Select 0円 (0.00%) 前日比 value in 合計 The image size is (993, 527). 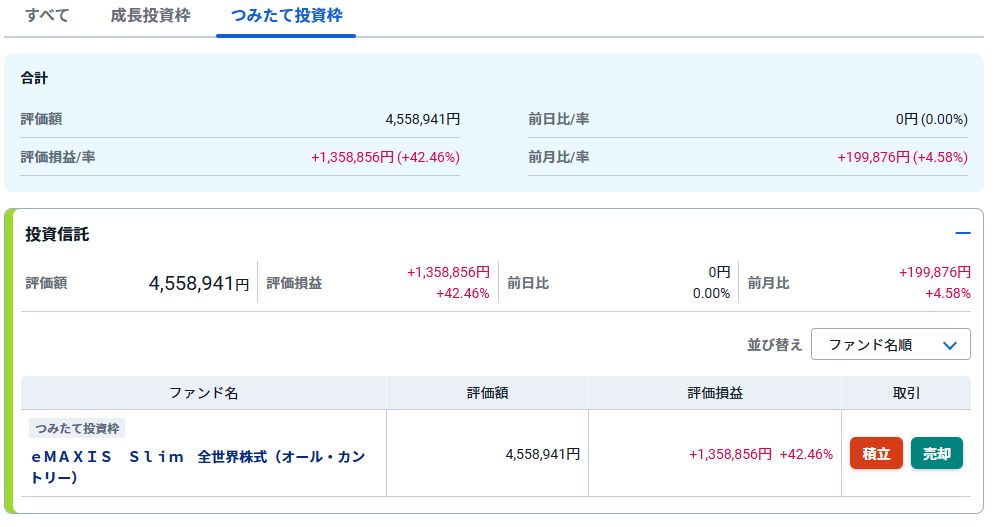(932, 119)
